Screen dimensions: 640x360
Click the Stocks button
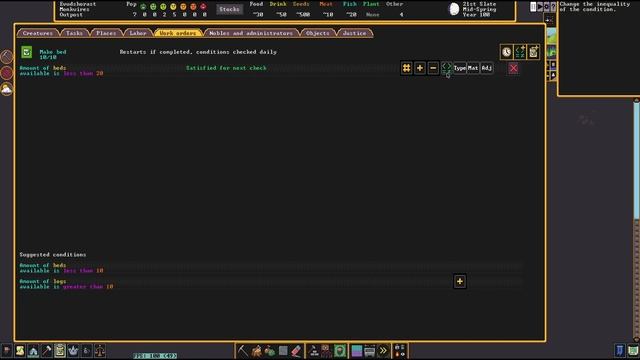(229, 9)
